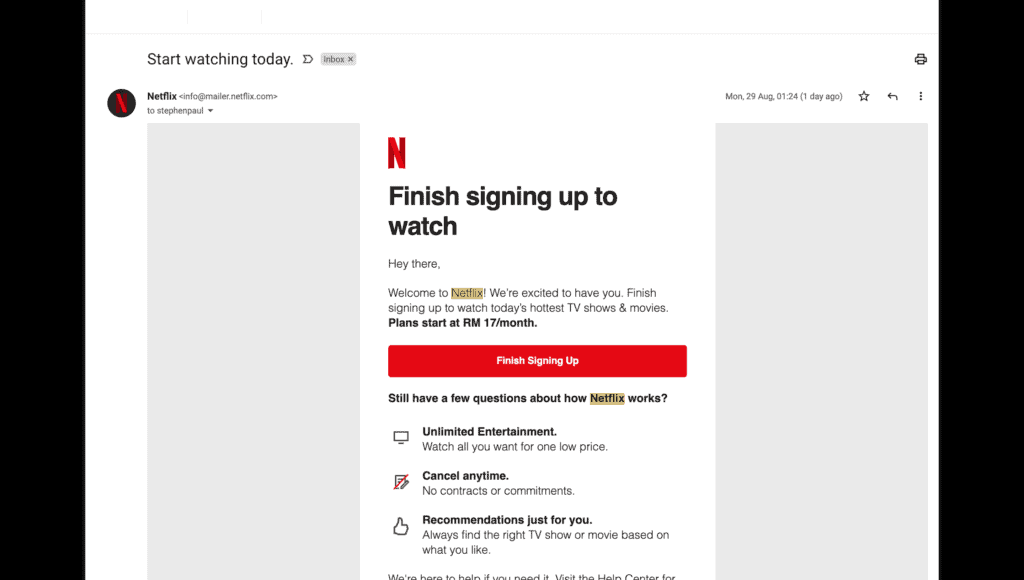Click the "Finish signing up to watch" heading
This screenshot has height=580, width=1024.
[502, 211]
